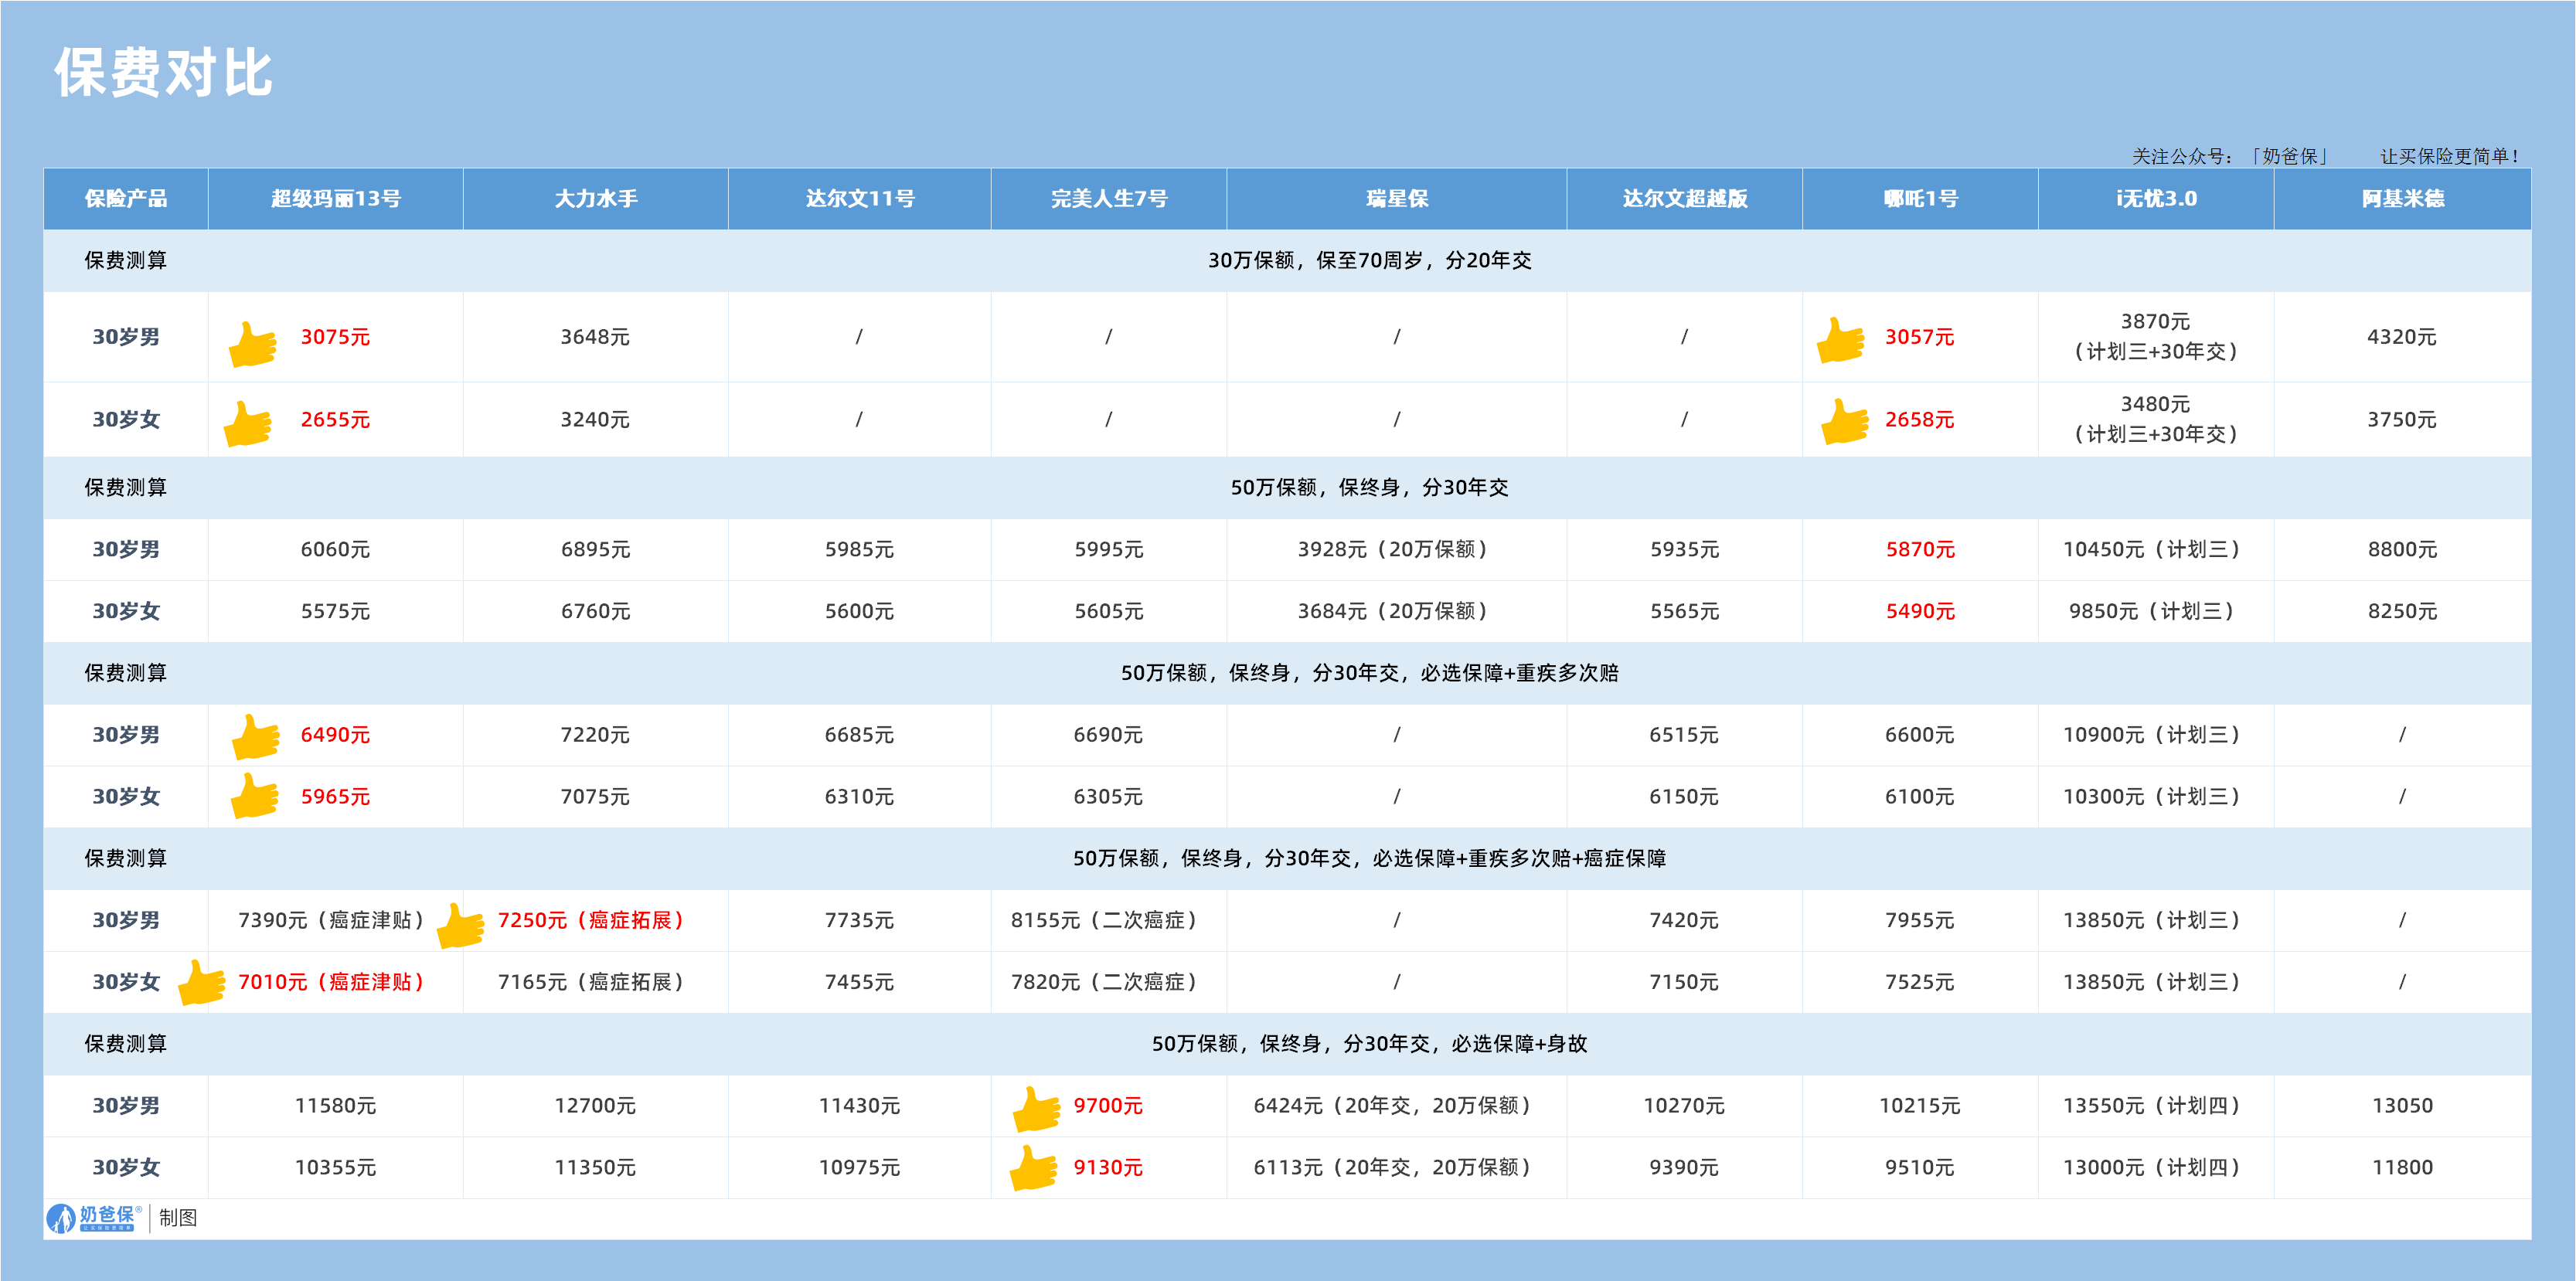Click the highlighted price 5870元

[1919, 549]
